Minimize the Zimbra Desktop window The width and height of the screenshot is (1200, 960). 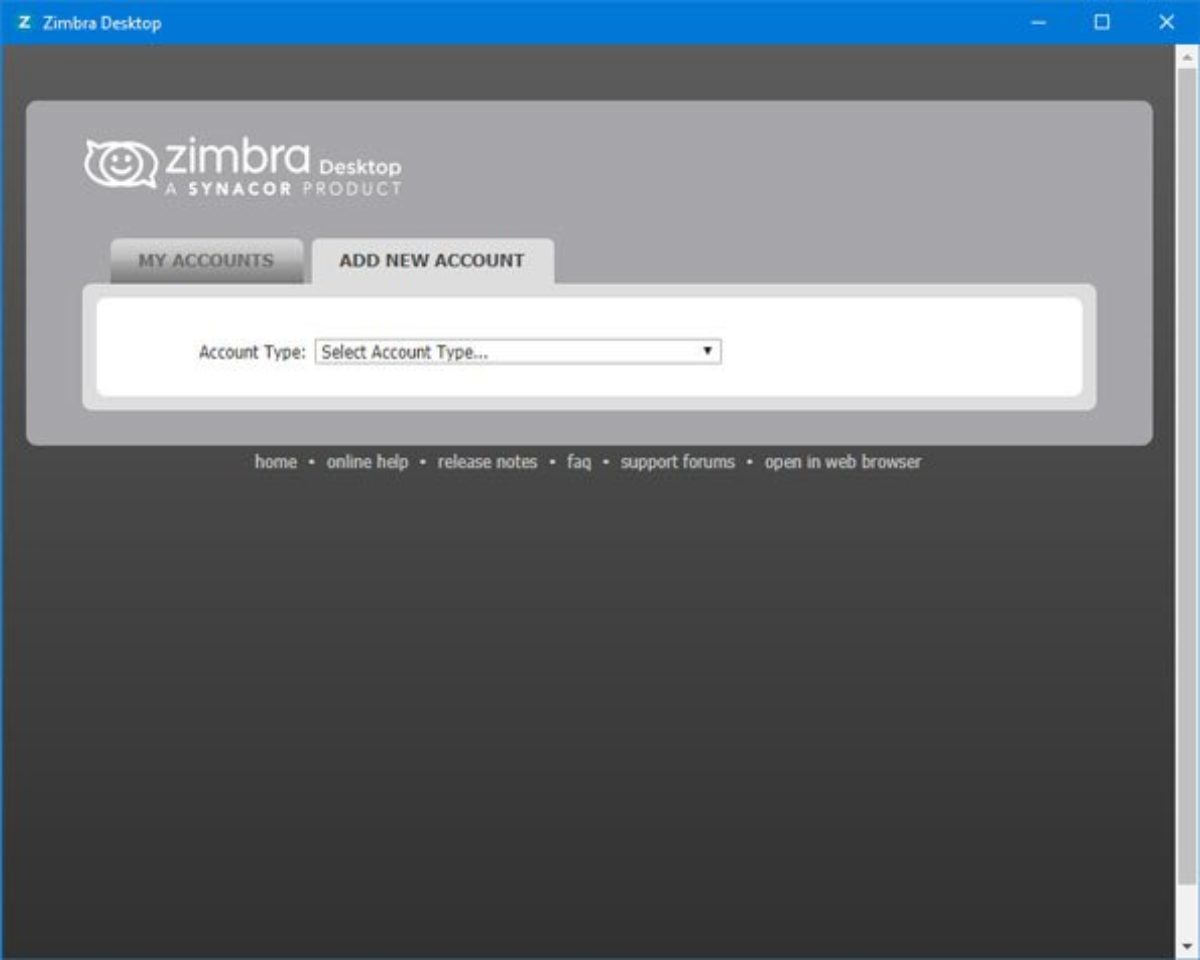1039,22
